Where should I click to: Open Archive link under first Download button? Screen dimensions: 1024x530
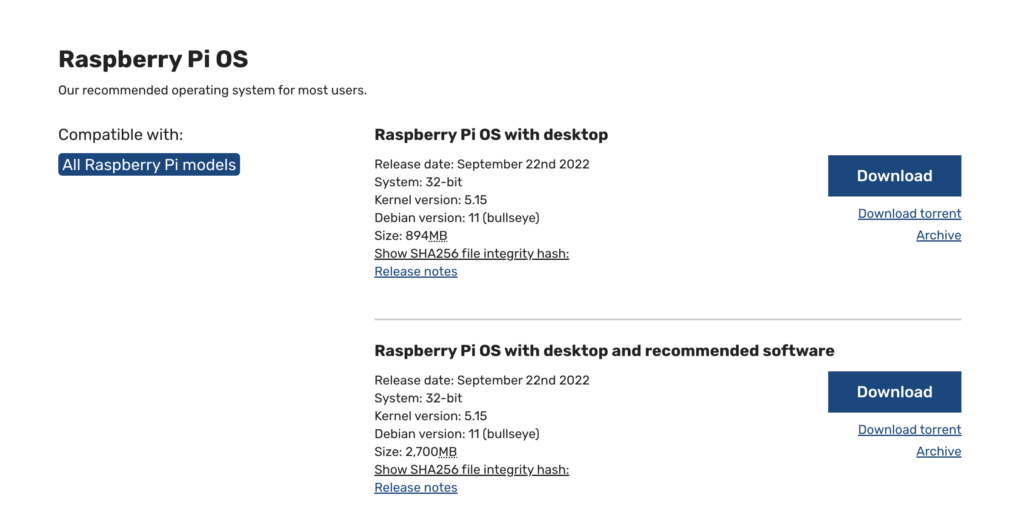938,236
